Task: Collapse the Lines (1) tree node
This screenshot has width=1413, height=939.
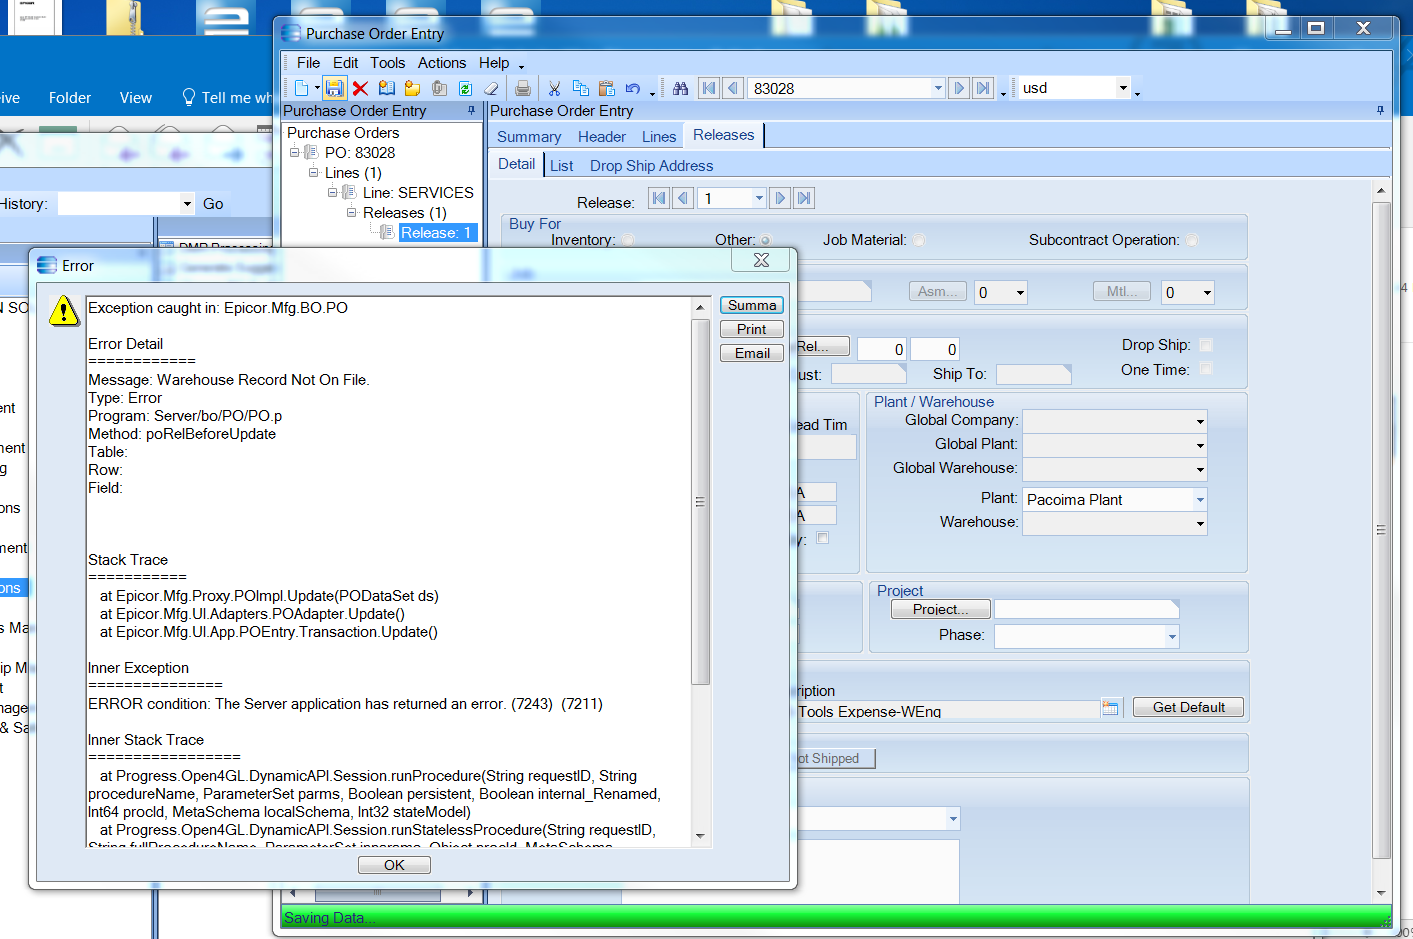Action: pyautogui.click(x=313, y=173)
